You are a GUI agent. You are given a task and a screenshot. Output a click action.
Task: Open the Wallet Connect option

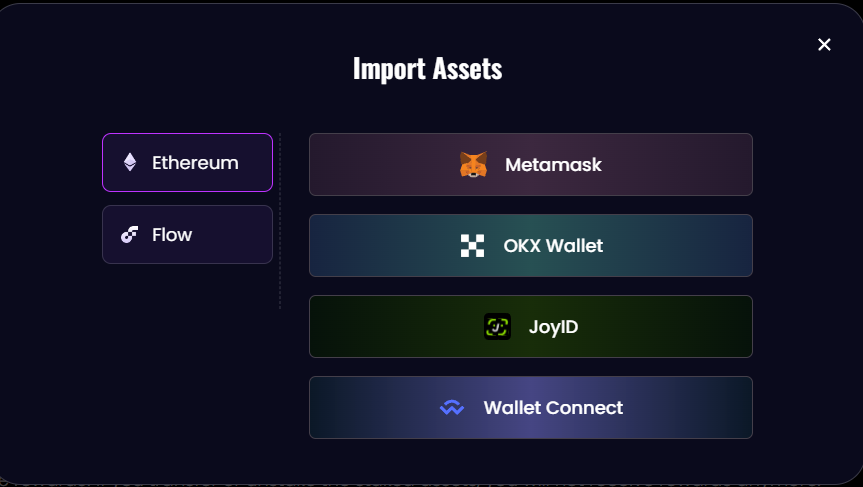(x=530, y=408)
